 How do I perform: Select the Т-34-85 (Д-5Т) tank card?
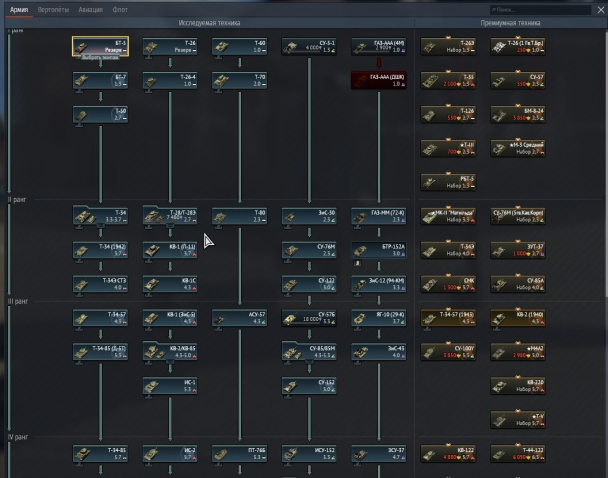[100, 352]
